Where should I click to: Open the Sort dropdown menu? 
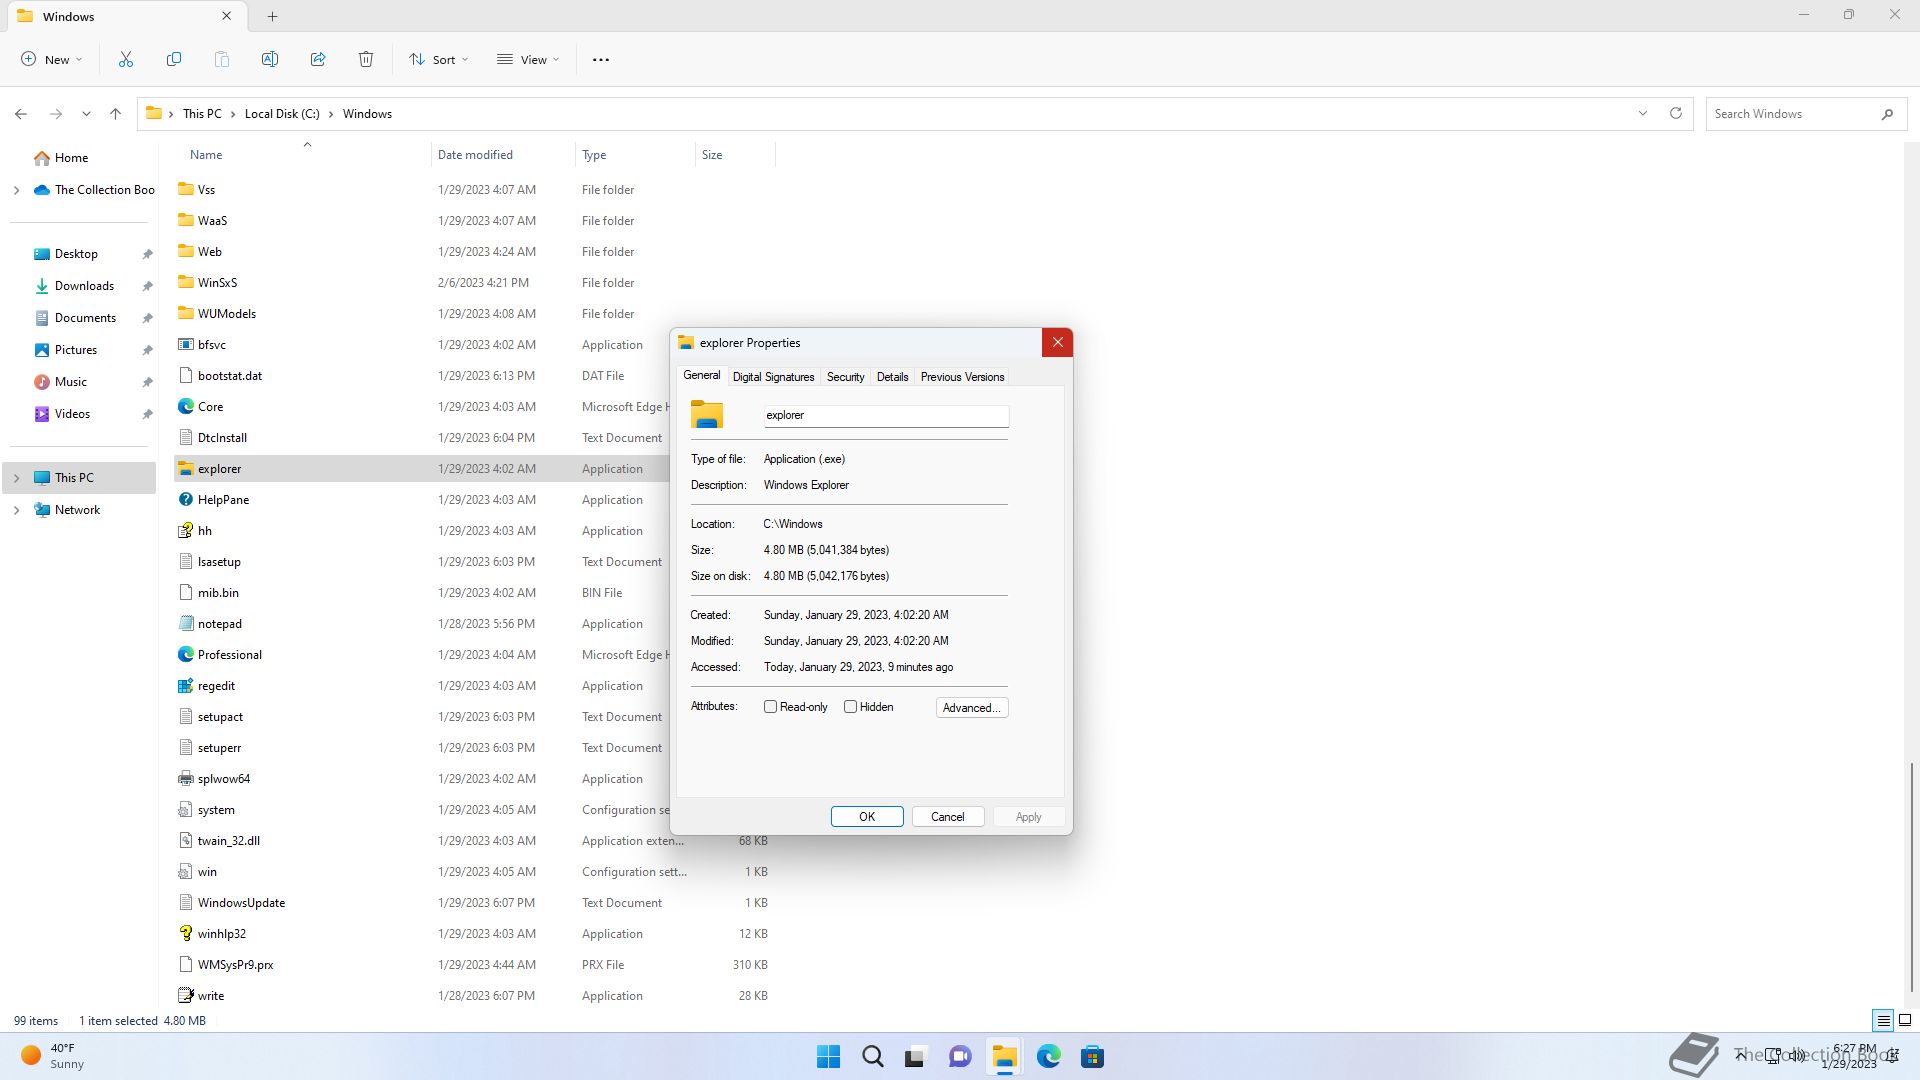point(439,60)
